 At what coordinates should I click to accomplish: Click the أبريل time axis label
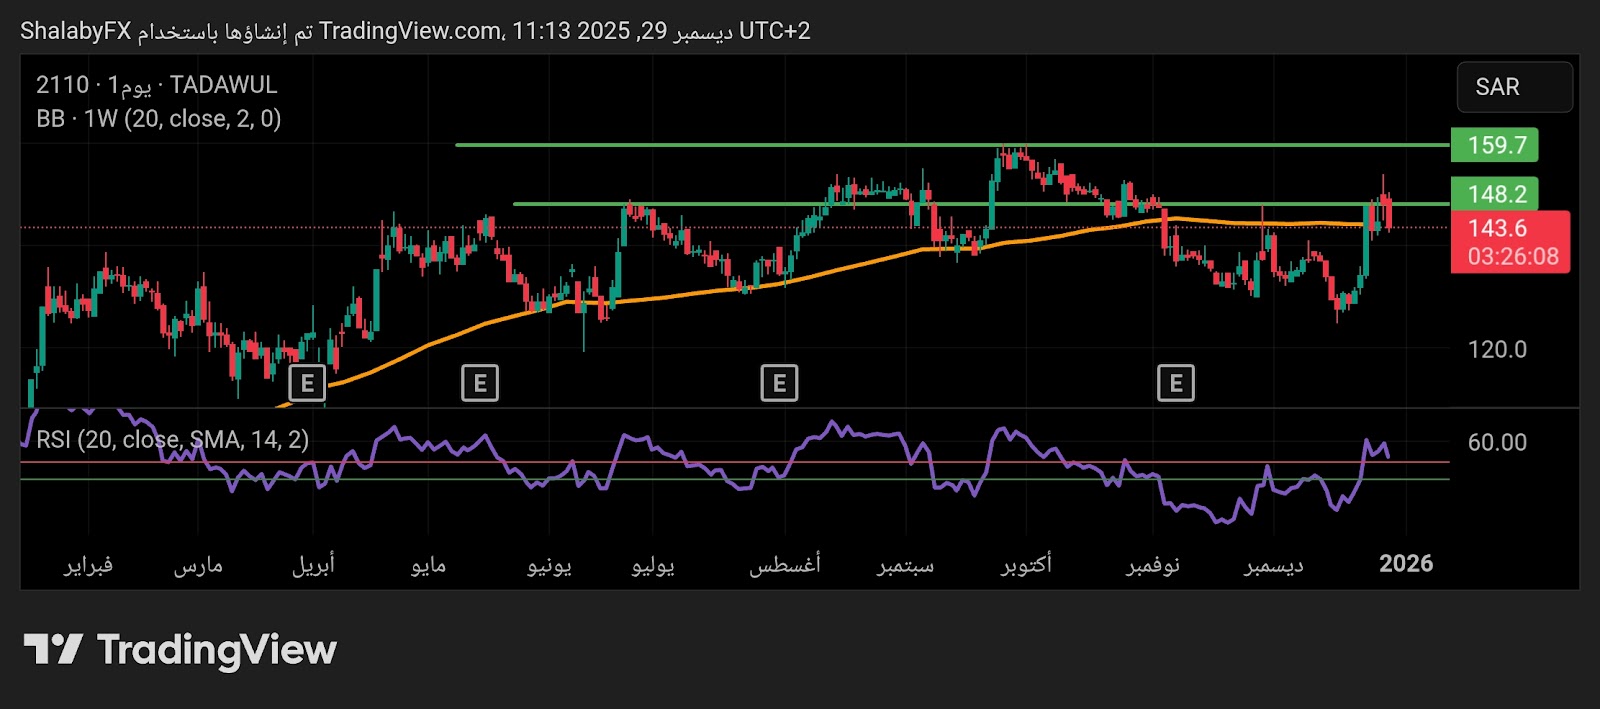[x=313, y=565]
